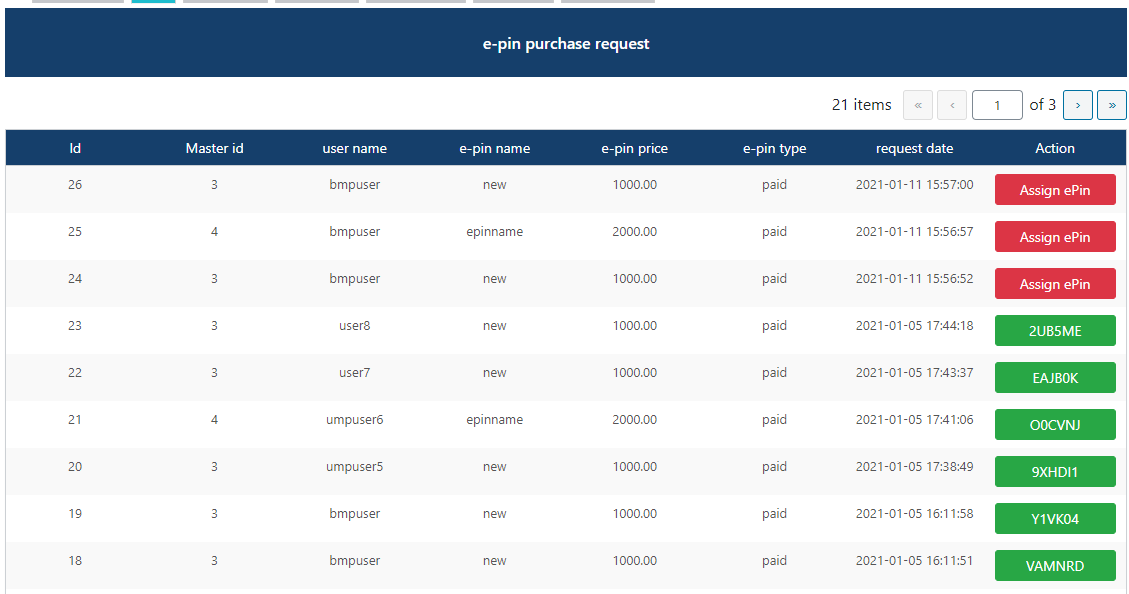Go to the last page using » icon
Screen dimensions: 1129x594
[x=1111, y=105]
